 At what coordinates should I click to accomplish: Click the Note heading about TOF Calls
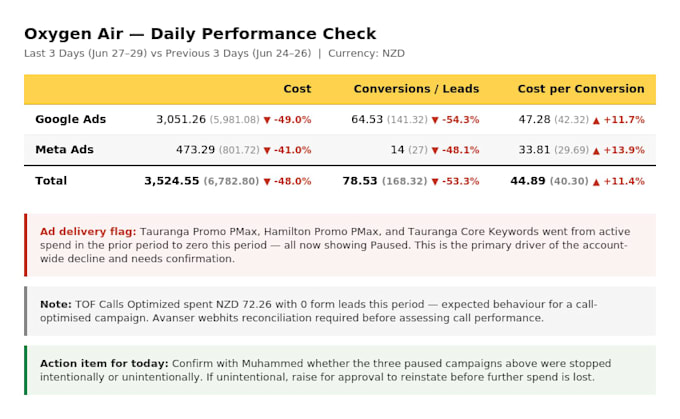tap(56, 304)
